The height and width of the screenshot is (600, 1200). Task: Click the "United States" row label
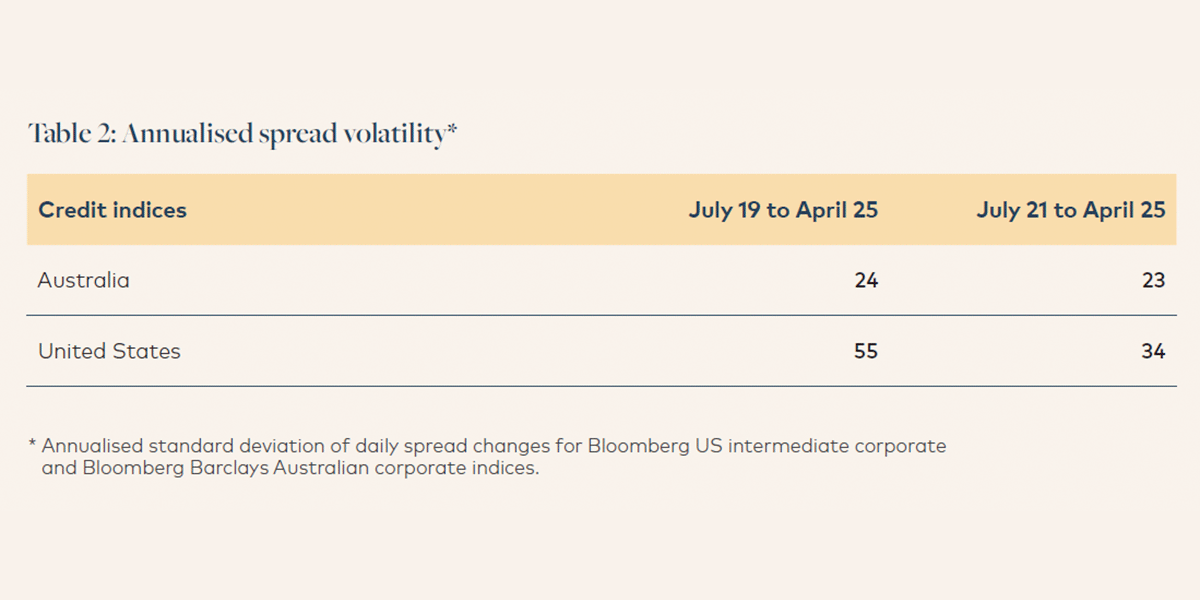109,351
